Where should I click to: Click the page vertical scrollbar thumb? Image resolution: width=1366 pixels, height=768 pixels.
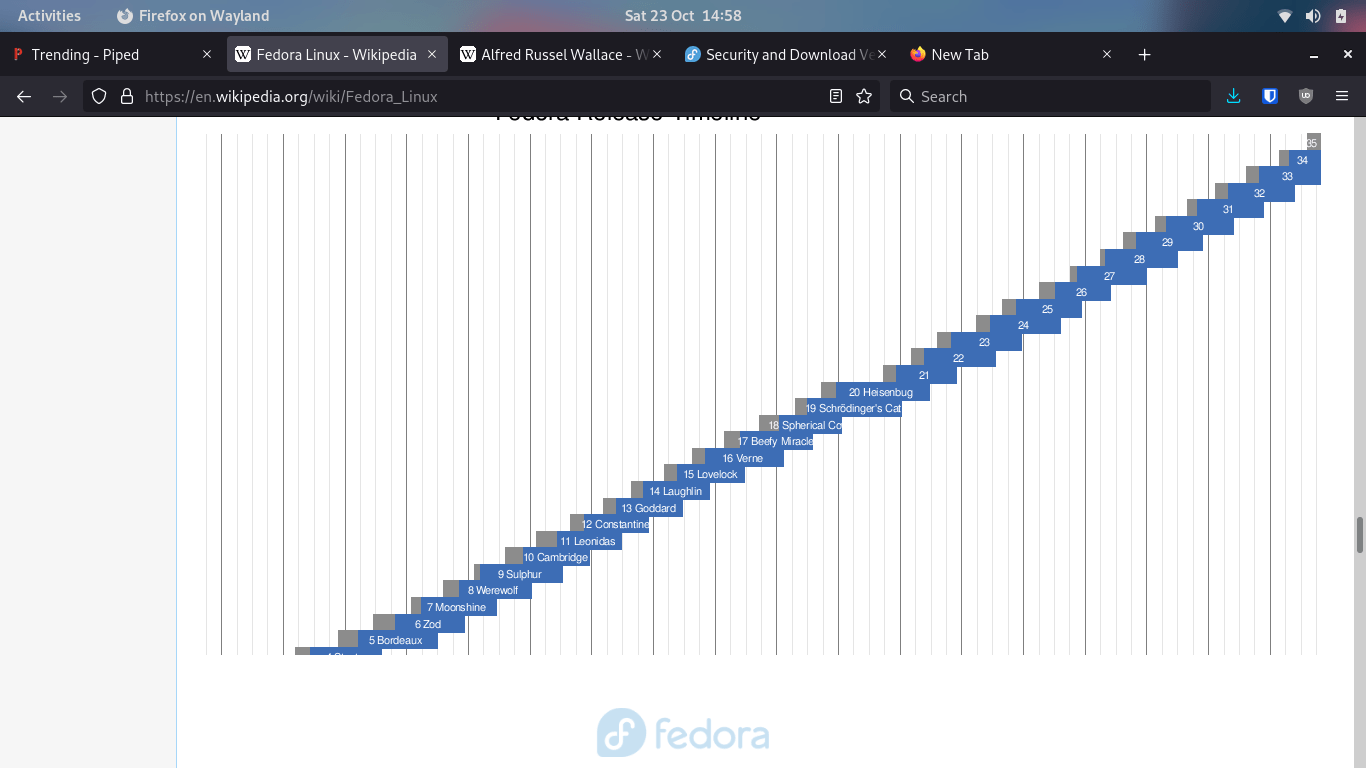[x=1360, y=535]
